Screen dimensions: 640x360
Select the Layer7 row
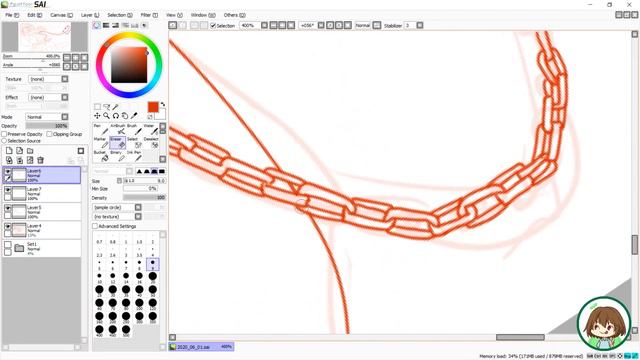click(x=42, y=193)
